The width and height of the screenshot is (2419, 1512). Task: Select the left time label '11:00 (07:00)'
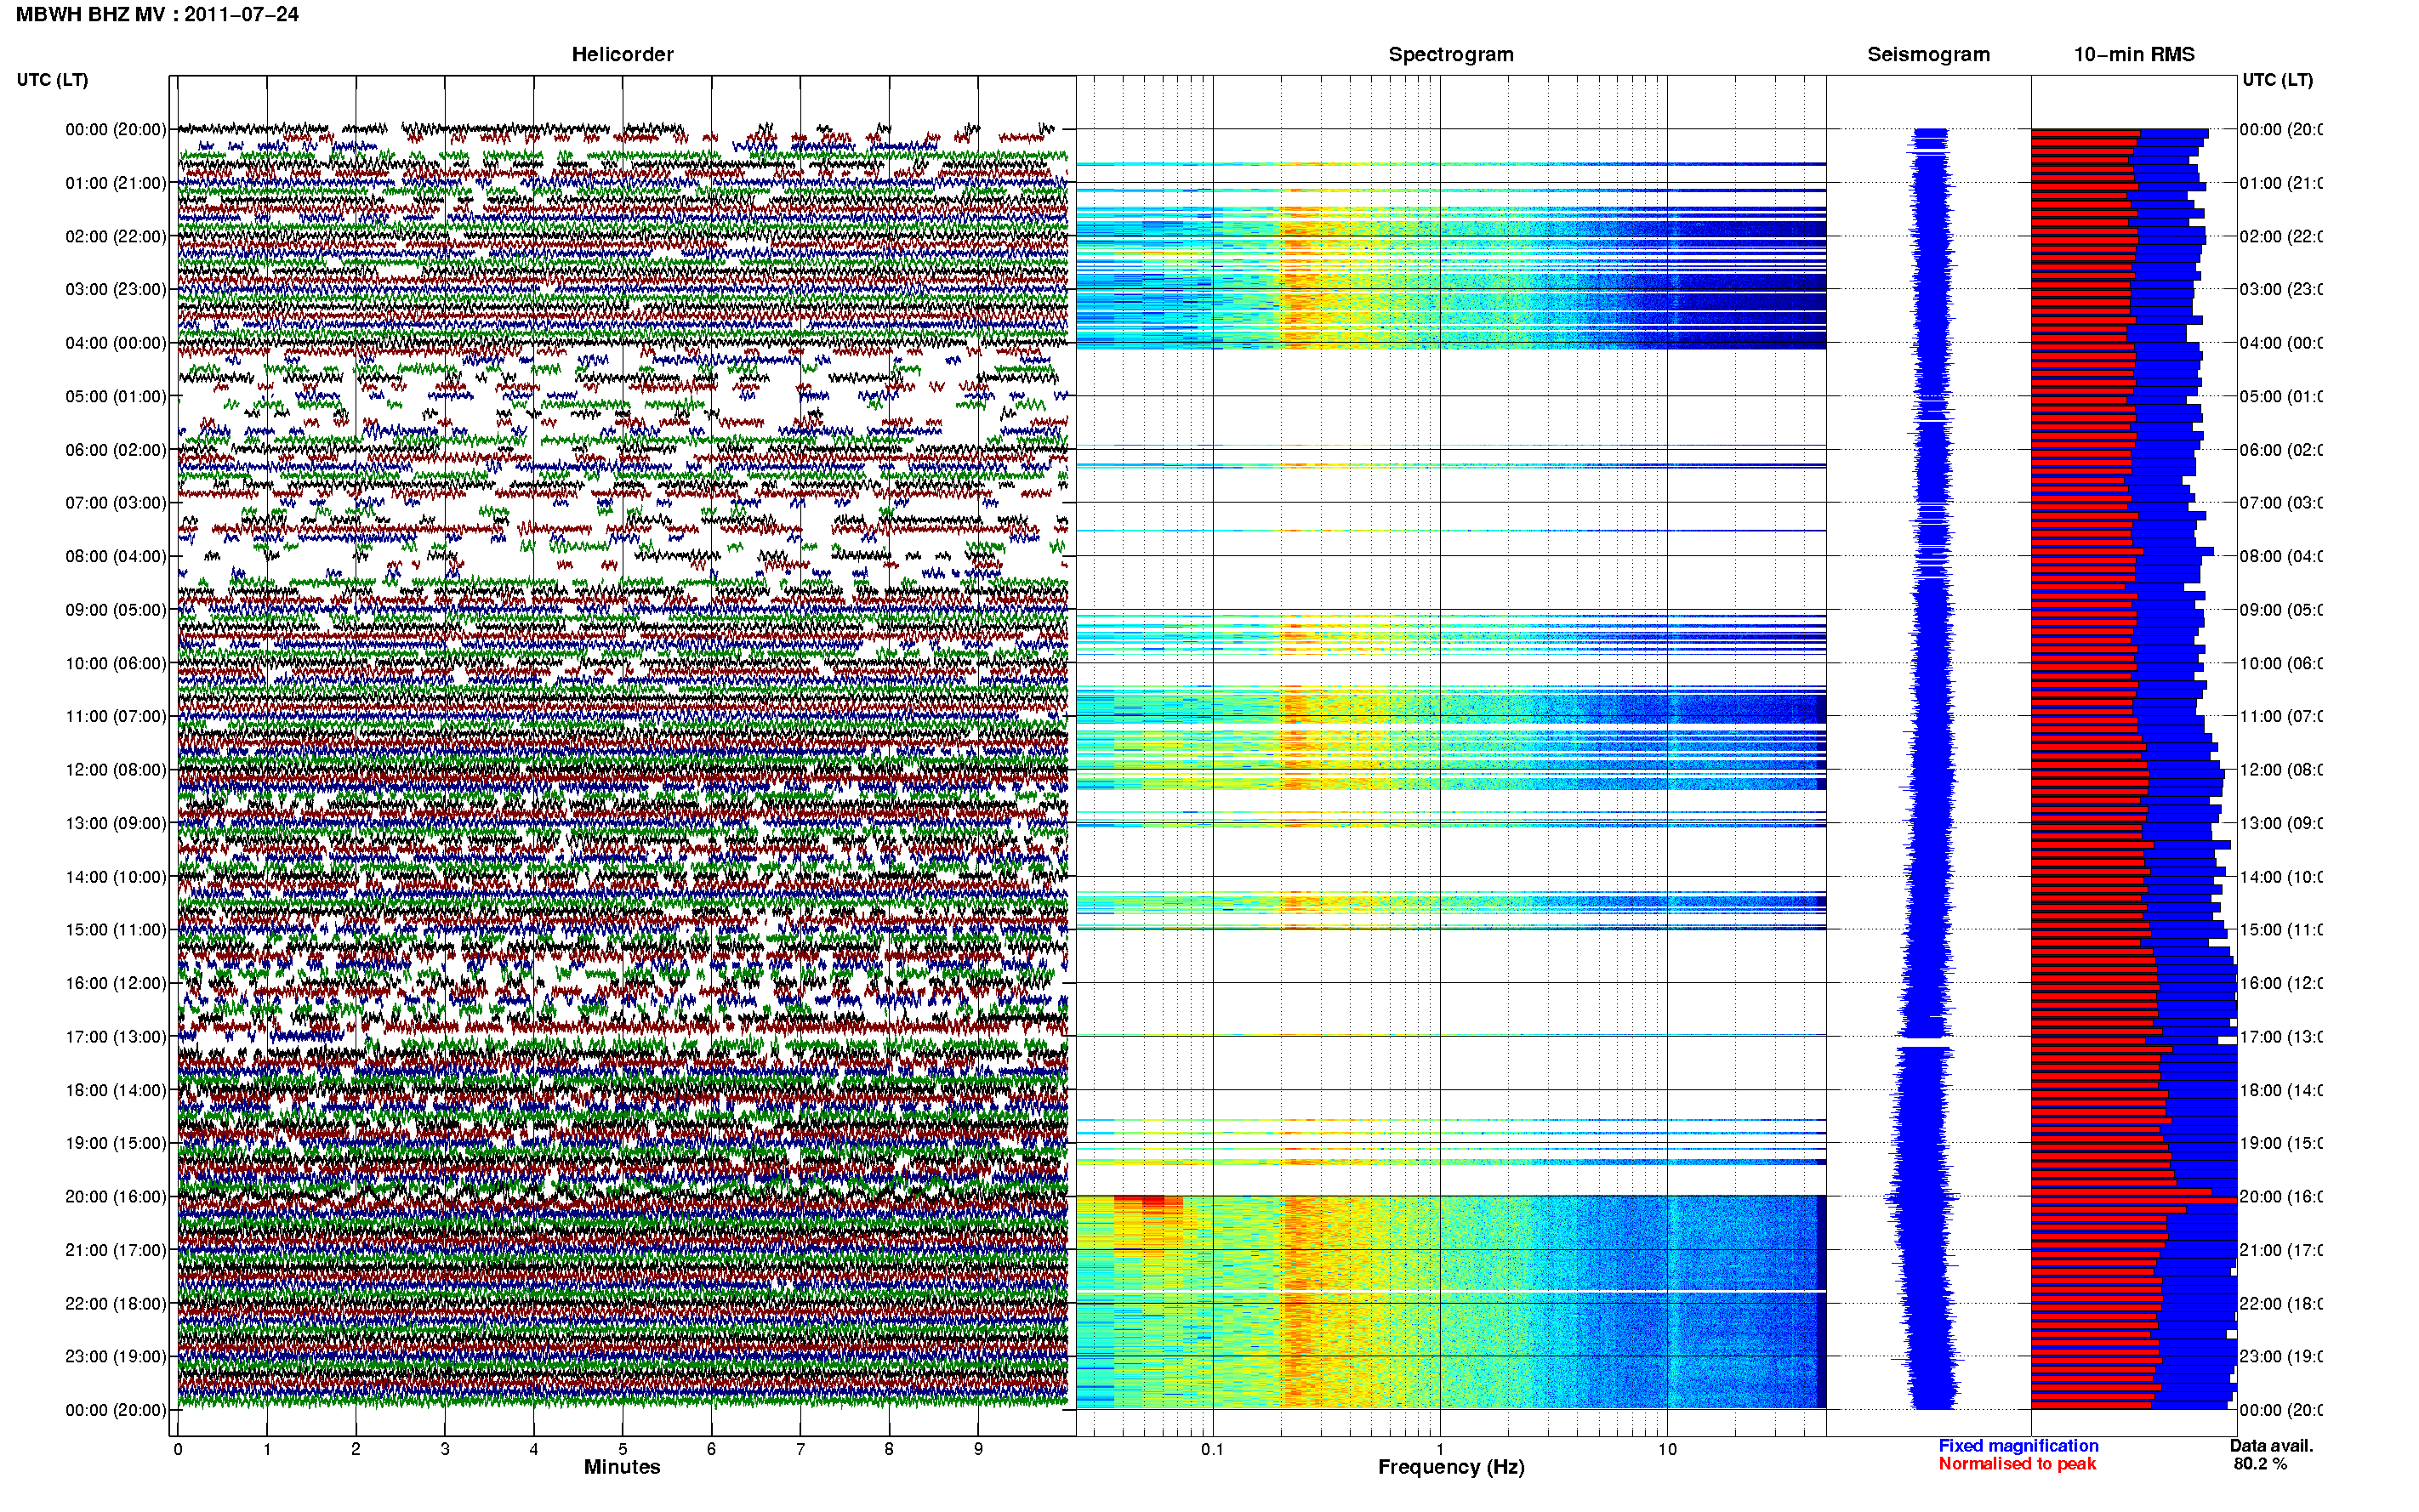point(116,716)
